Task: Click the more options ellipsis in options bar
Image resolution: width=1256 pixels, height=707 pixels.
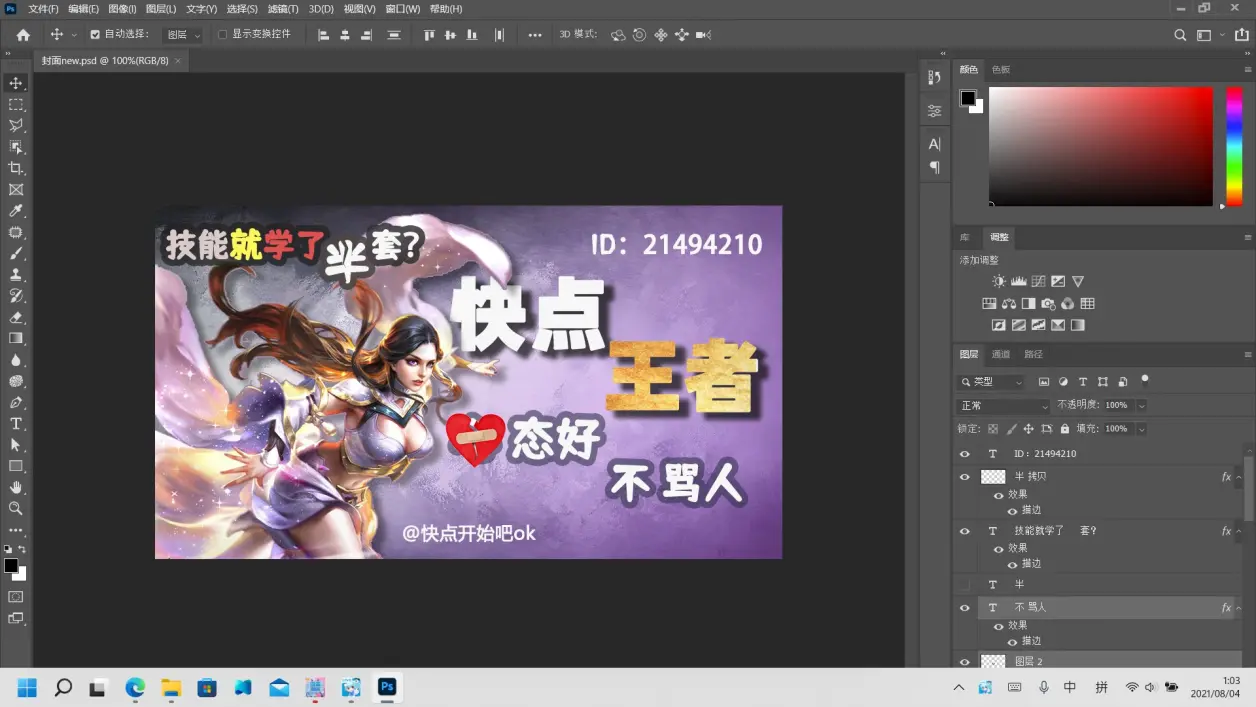Action: click(x=535, y=35)
